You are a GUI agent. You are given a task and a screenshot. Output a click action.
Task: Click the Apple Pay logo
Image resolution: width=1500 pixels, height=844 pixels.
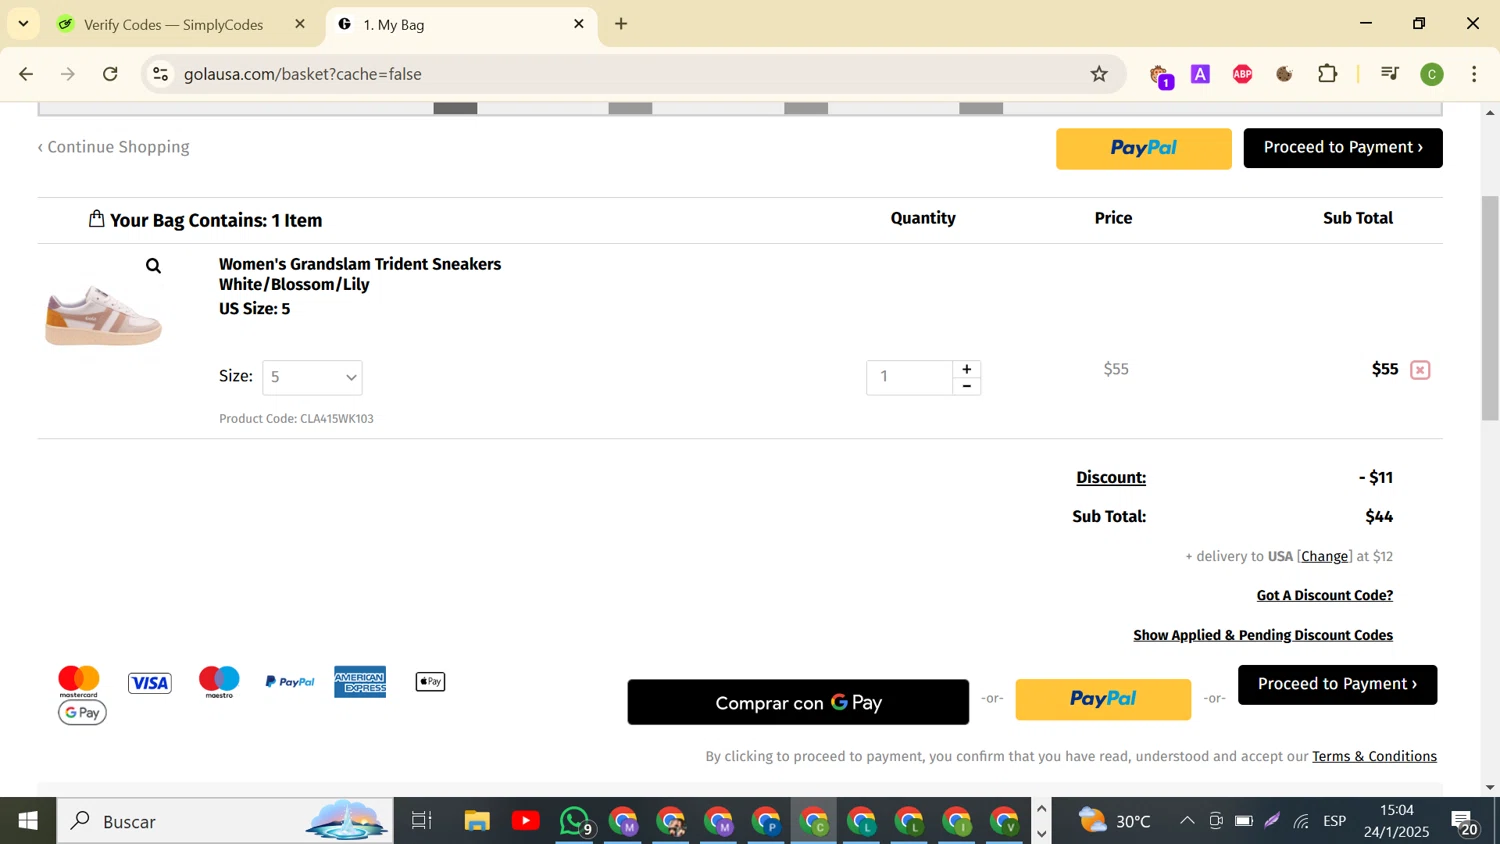(430, 682)
